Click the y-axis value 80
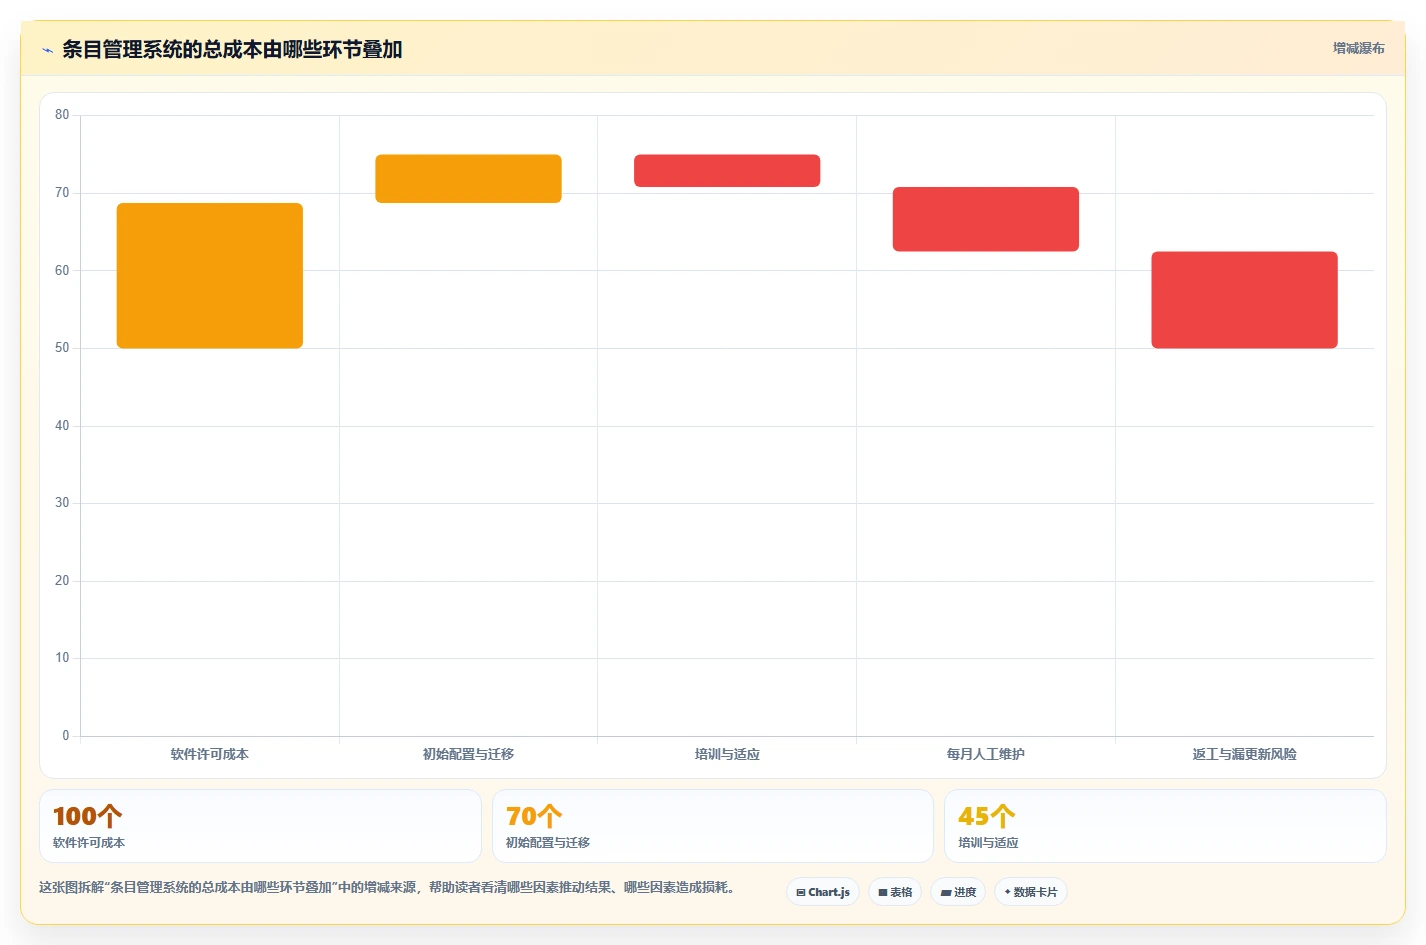This screenshot has height=945, width=1426. [62, 115]
